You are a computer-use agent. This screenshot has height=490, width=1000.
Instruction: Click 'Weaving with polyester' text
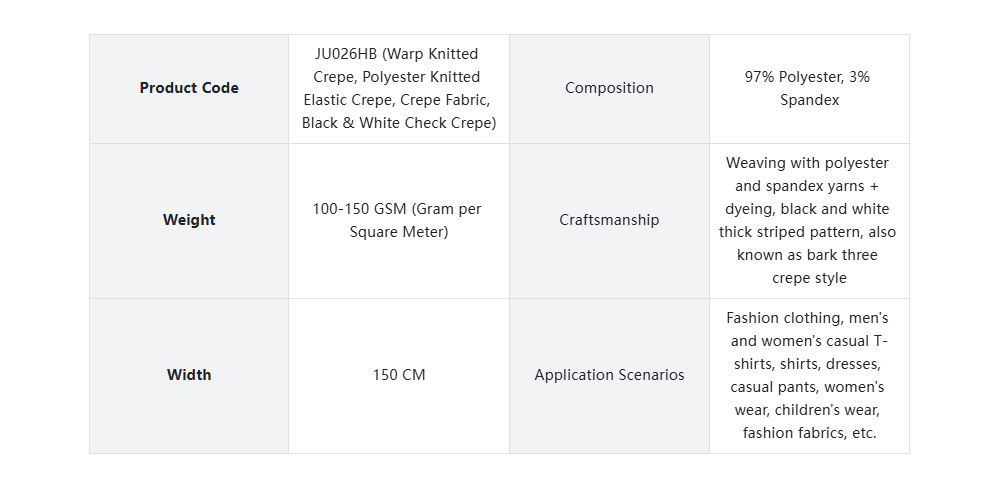pos(807,163)
